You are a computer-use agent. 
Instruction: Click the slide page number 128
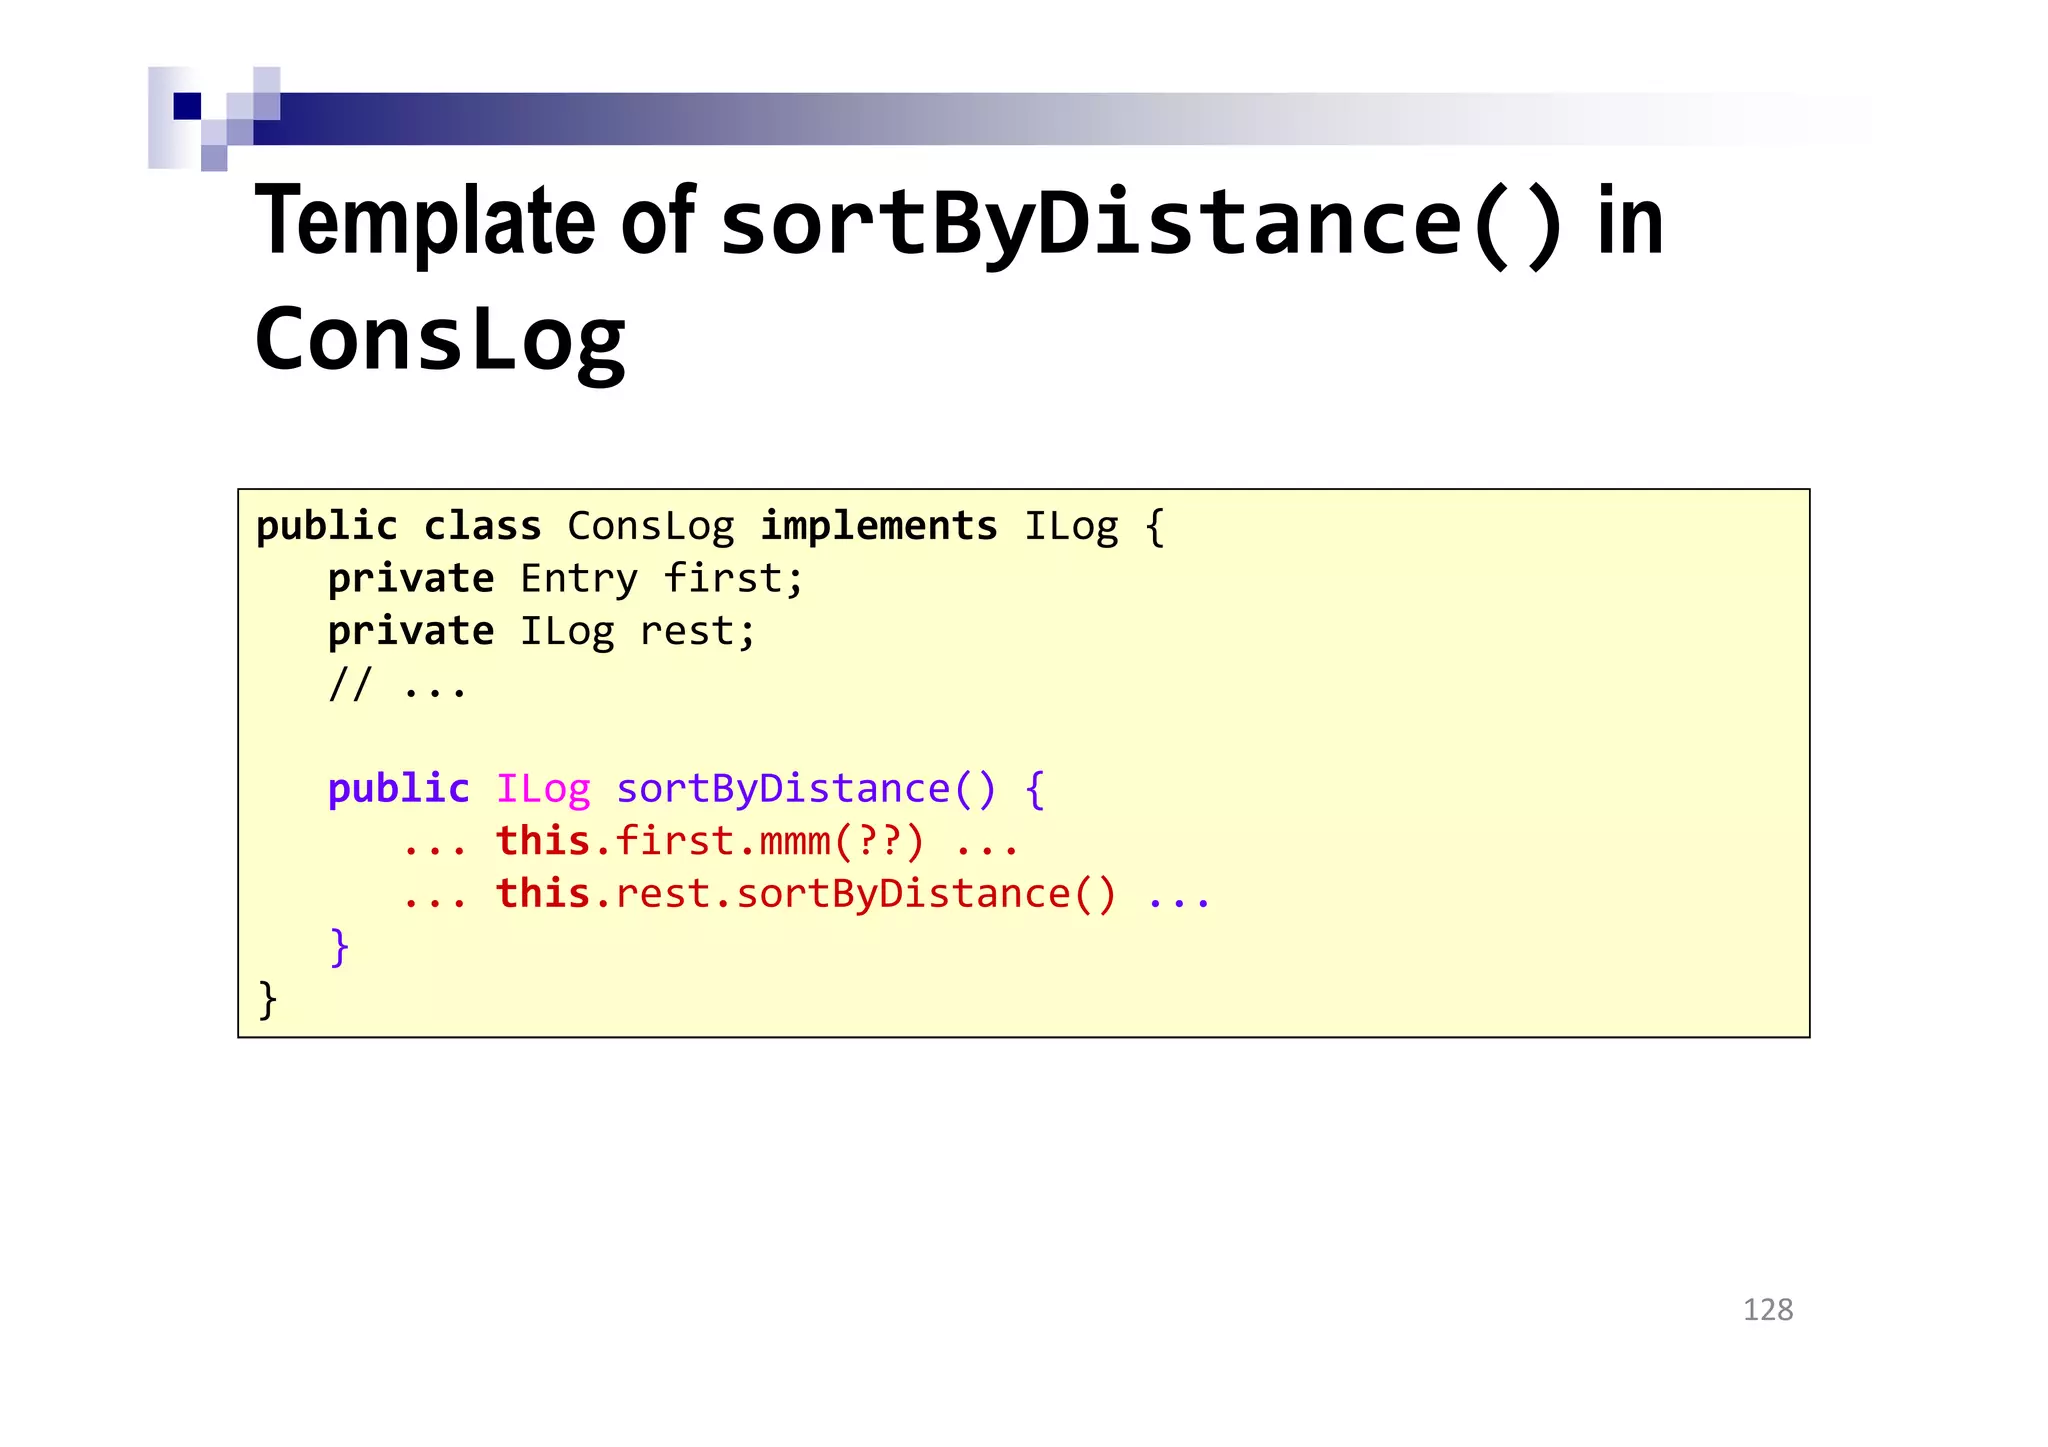[x=1768, y=1310]
